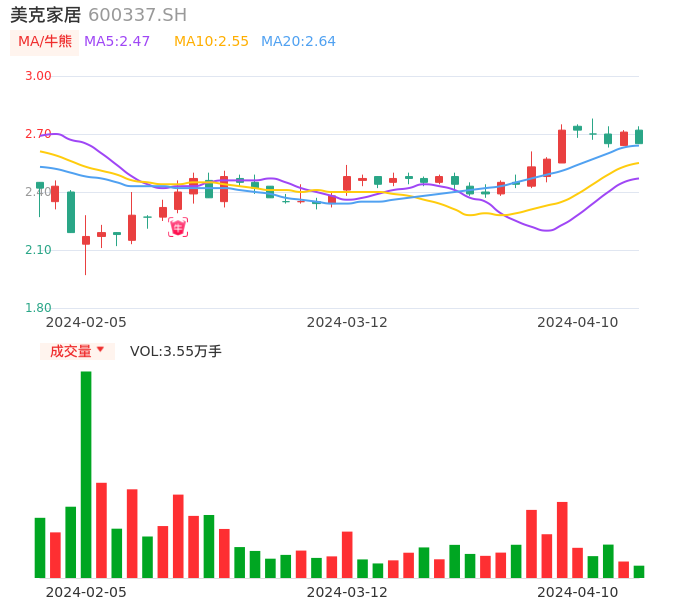Click 2024-02-05 date below the price chart
Image resolution: width=686 pixels, height=606 pixels.
[86, 322]
